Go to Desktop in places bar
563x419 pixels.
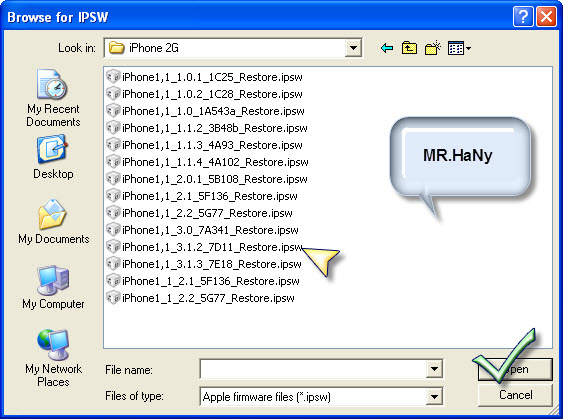click(53, 157)
